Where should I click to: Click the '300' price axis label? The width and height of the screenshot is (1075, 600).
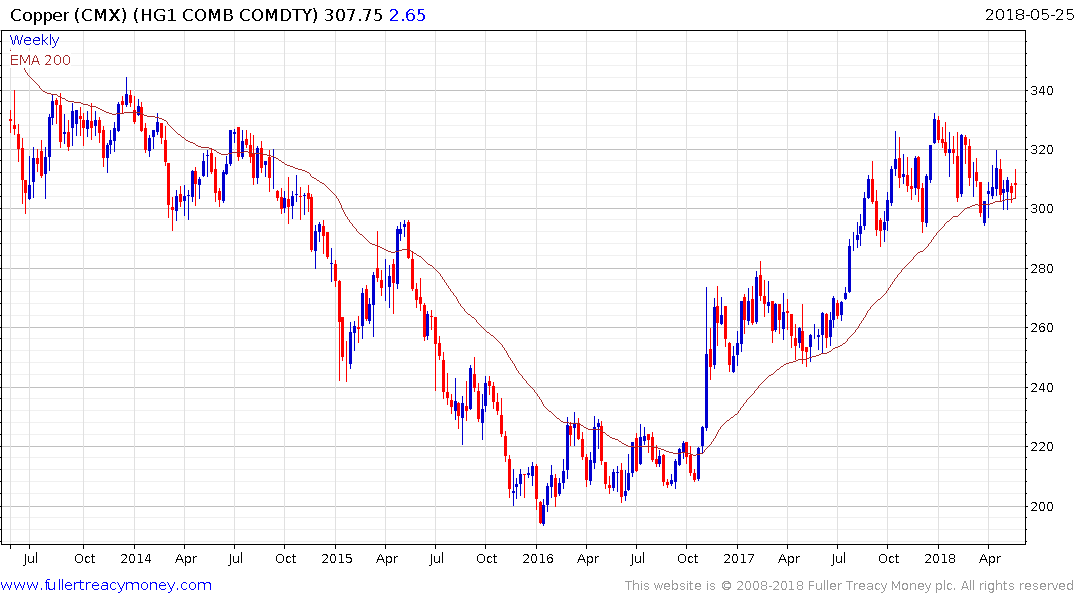click(x=1042, y=209)
